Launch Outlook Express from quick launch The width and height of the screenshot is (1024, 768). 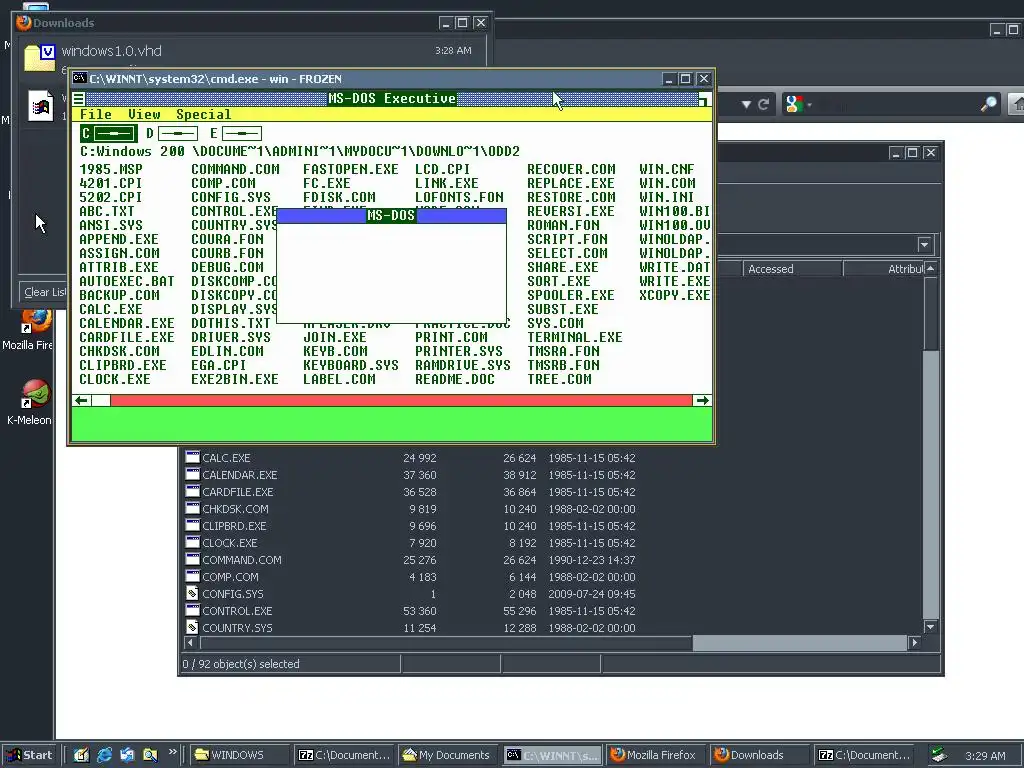127,755
